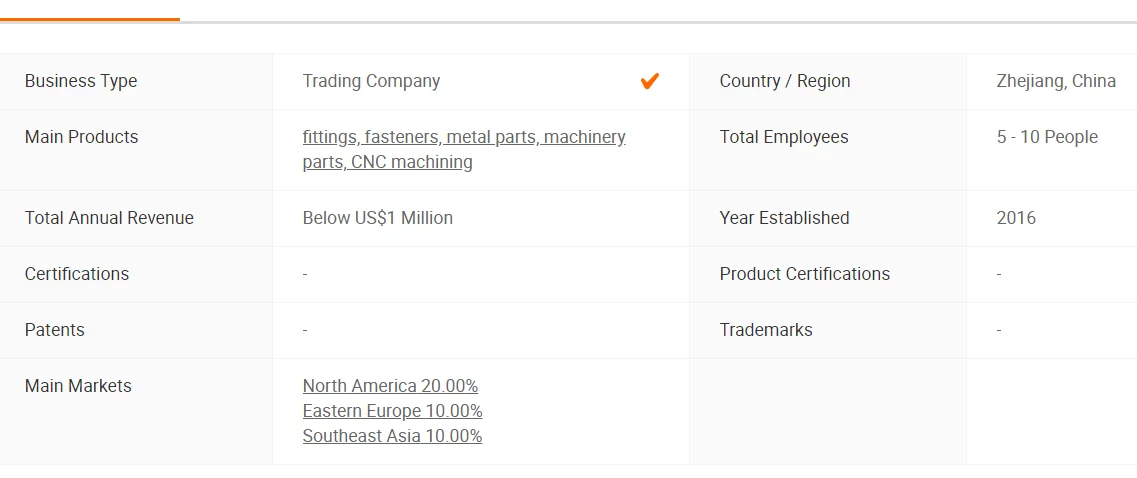Click the "Country / Region" label
This screenshot has width=1137, height=478.
click(785, 81)
